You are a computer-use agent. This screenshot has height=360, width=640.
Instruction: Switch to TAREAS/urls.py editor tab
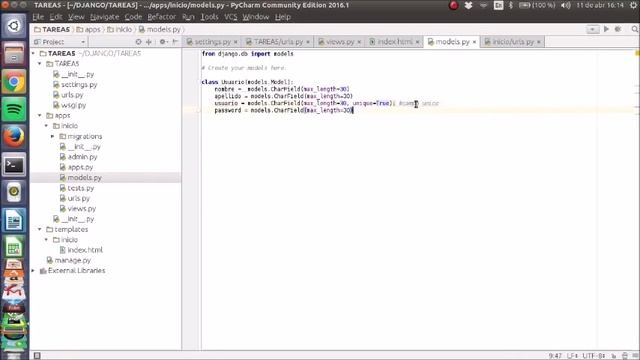[x=278, y=42]
